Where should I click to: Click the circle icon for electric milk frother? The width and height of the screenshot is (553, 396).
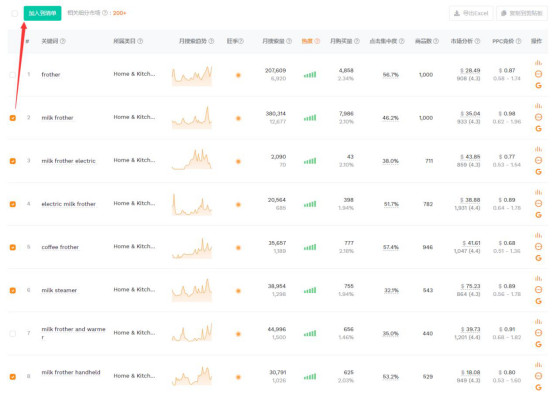coord(538,203)
